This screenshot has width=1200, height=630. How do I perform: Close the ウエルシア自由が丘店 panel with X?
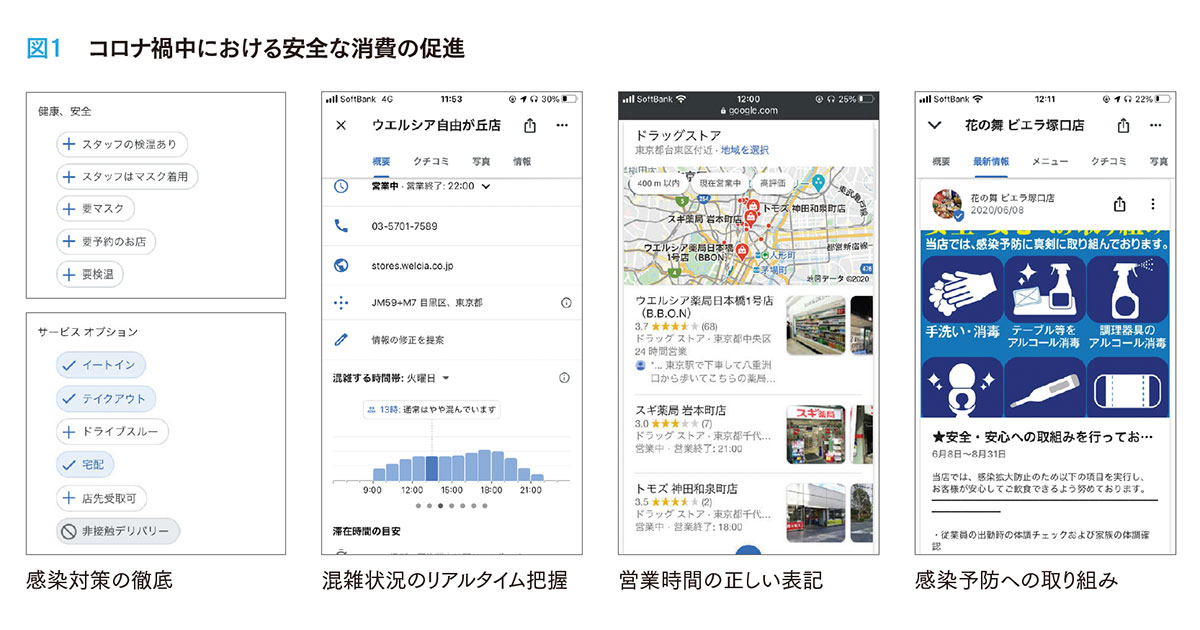[341, 126]
